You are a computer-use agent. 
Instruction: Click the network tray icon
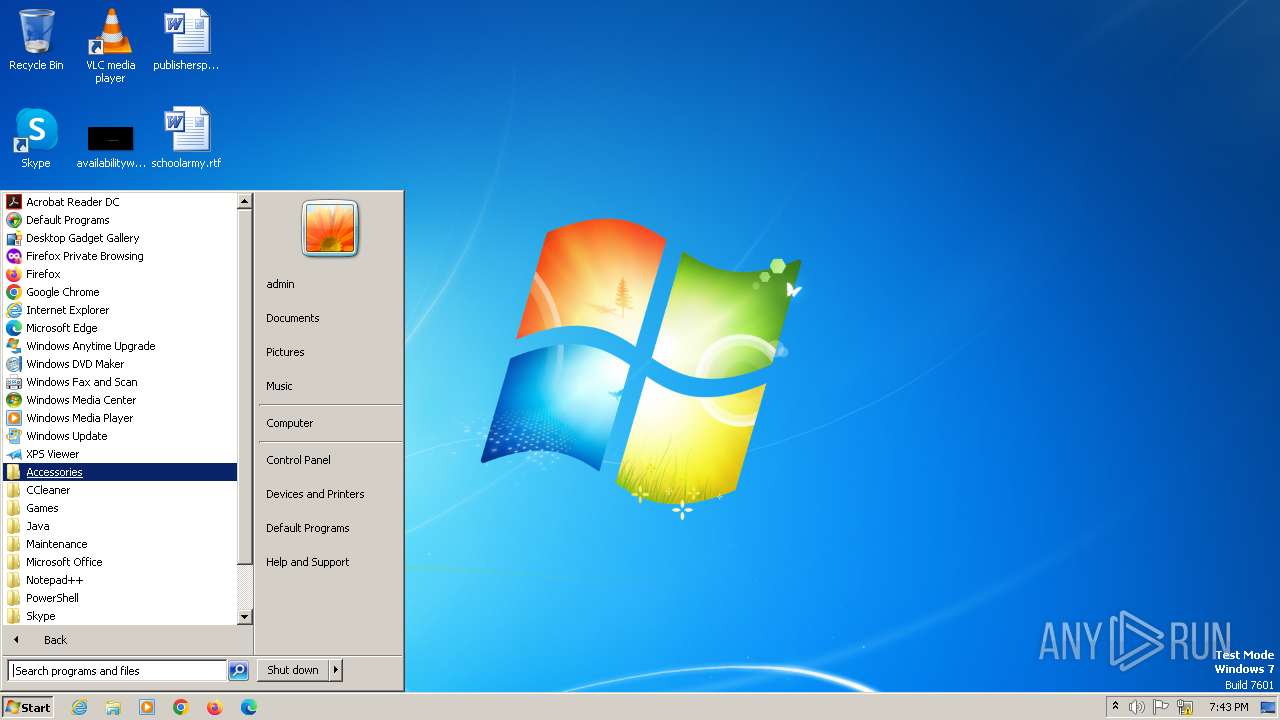coord(1185,707)
